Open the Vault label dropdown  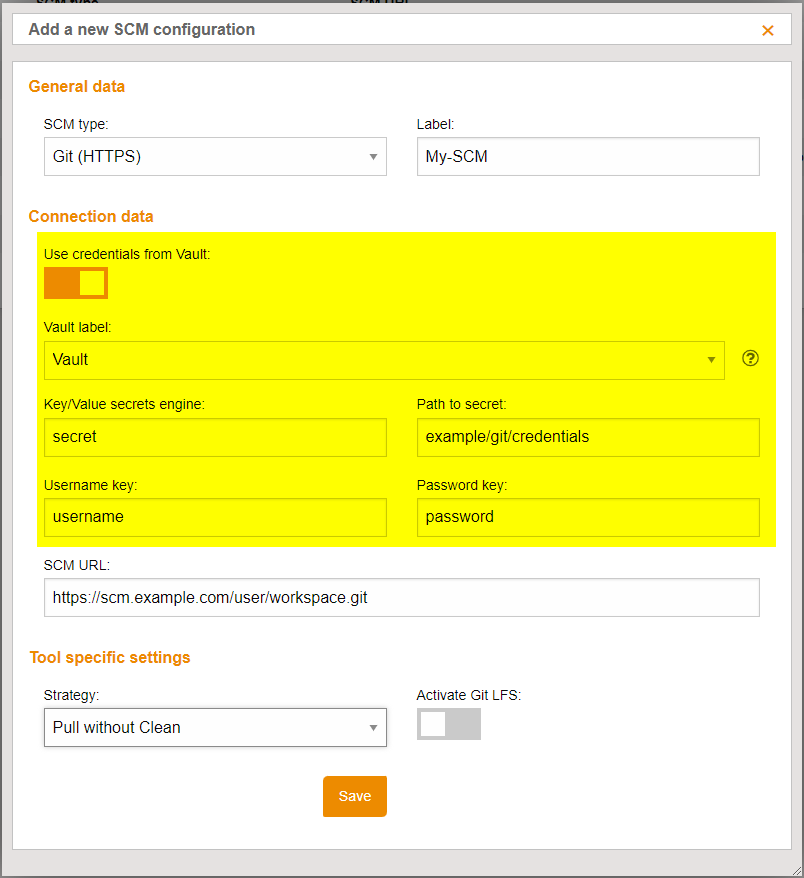point(385,360)
